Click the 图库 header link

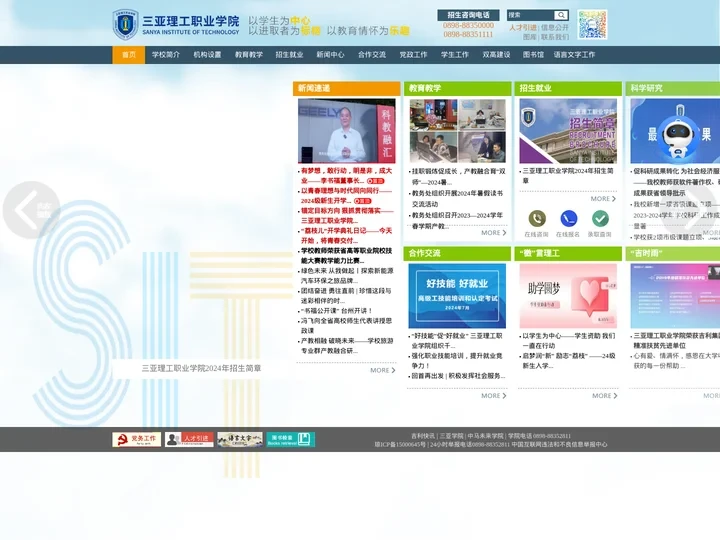pos(529,37)
